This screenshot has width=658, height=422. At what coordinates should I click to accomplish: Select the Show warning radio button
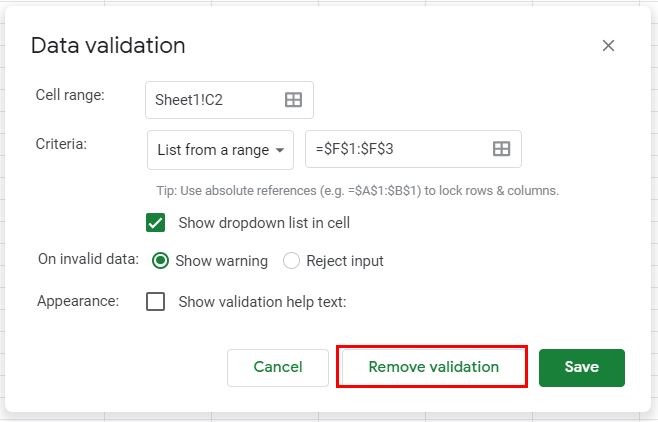(160, 261)
